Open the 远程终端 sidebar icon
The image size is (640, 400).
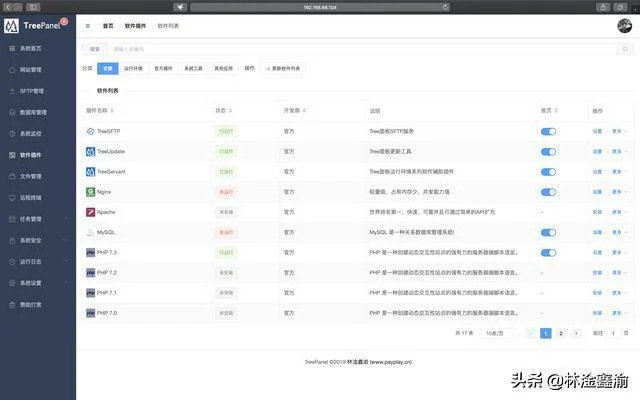(x=12, y=198)
